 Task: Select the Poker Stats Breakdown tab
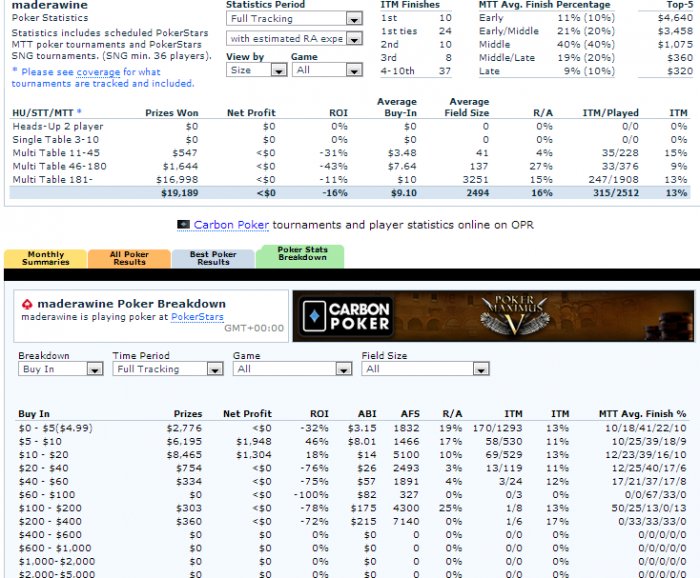click(x=302, y=256)
